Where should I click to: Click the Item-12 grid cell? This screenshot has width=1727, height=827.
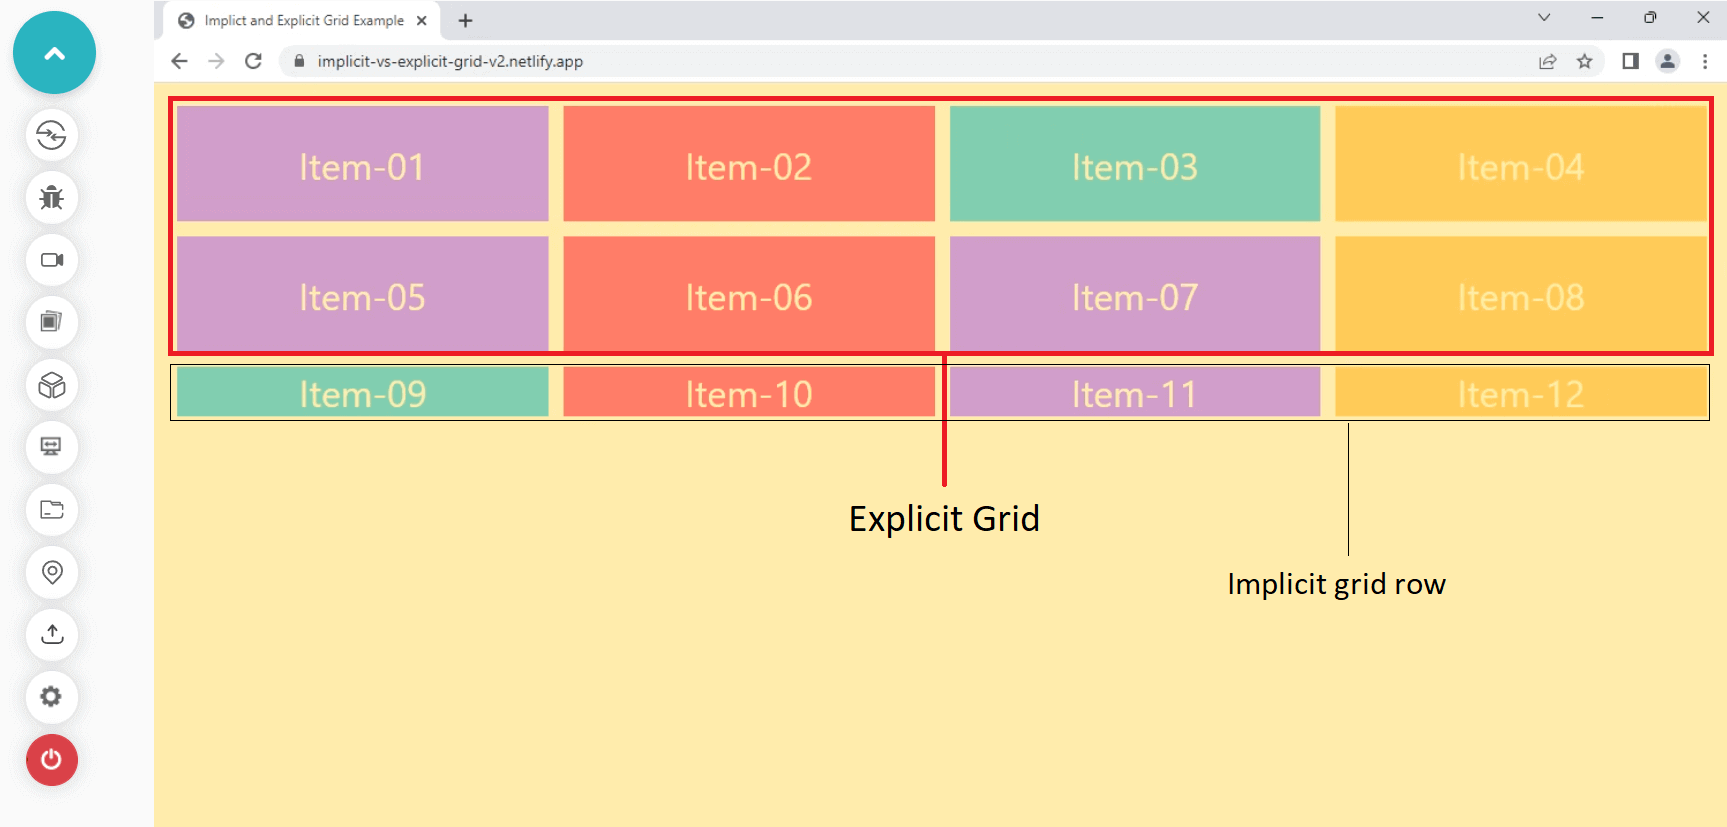click(x=1521, y=392)
